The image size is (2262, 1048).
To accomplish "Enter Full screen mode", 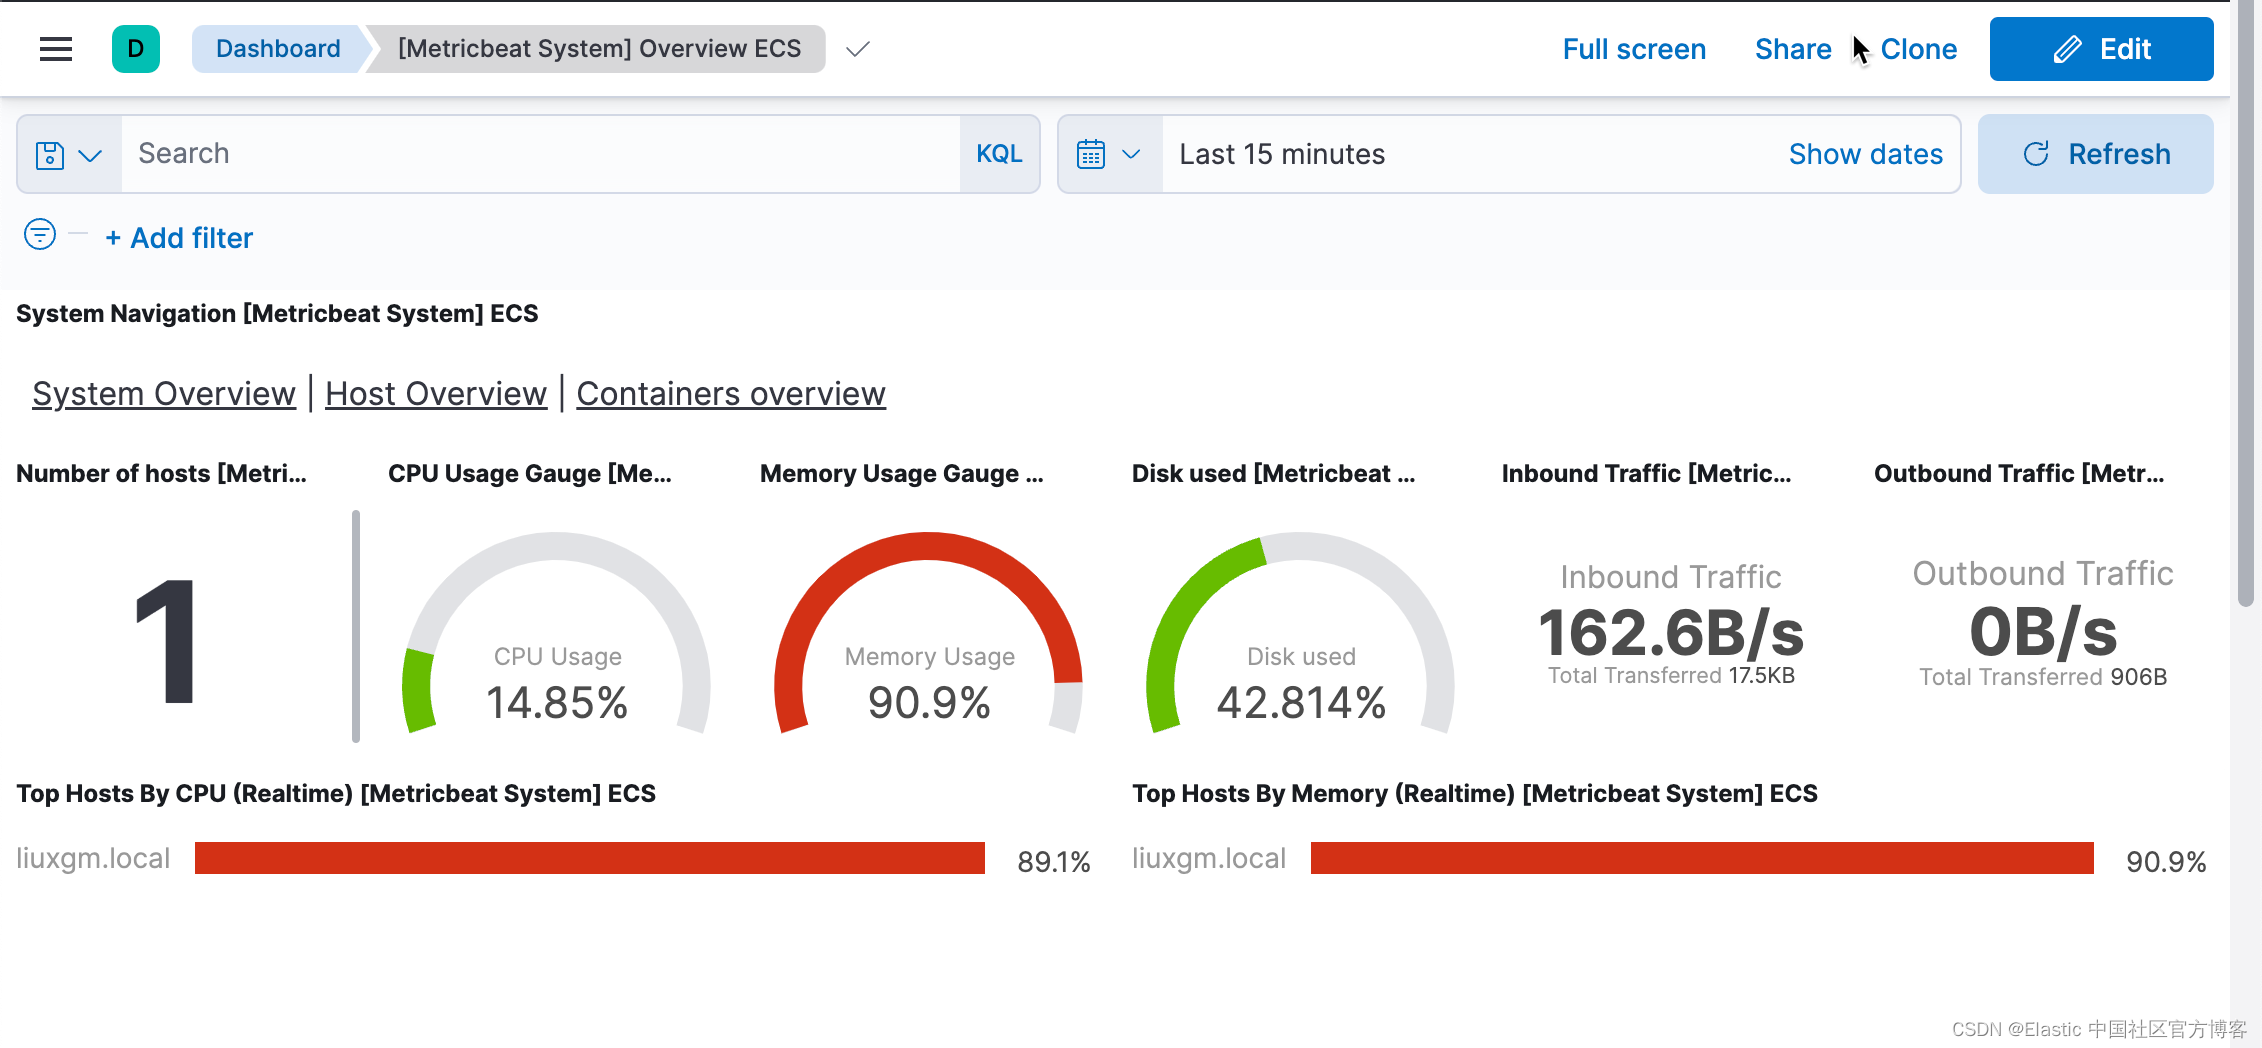I will 1634,49.
